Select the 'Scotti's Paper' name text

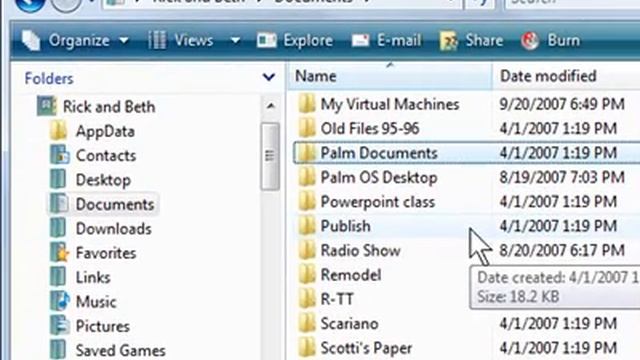coord(366,348)
